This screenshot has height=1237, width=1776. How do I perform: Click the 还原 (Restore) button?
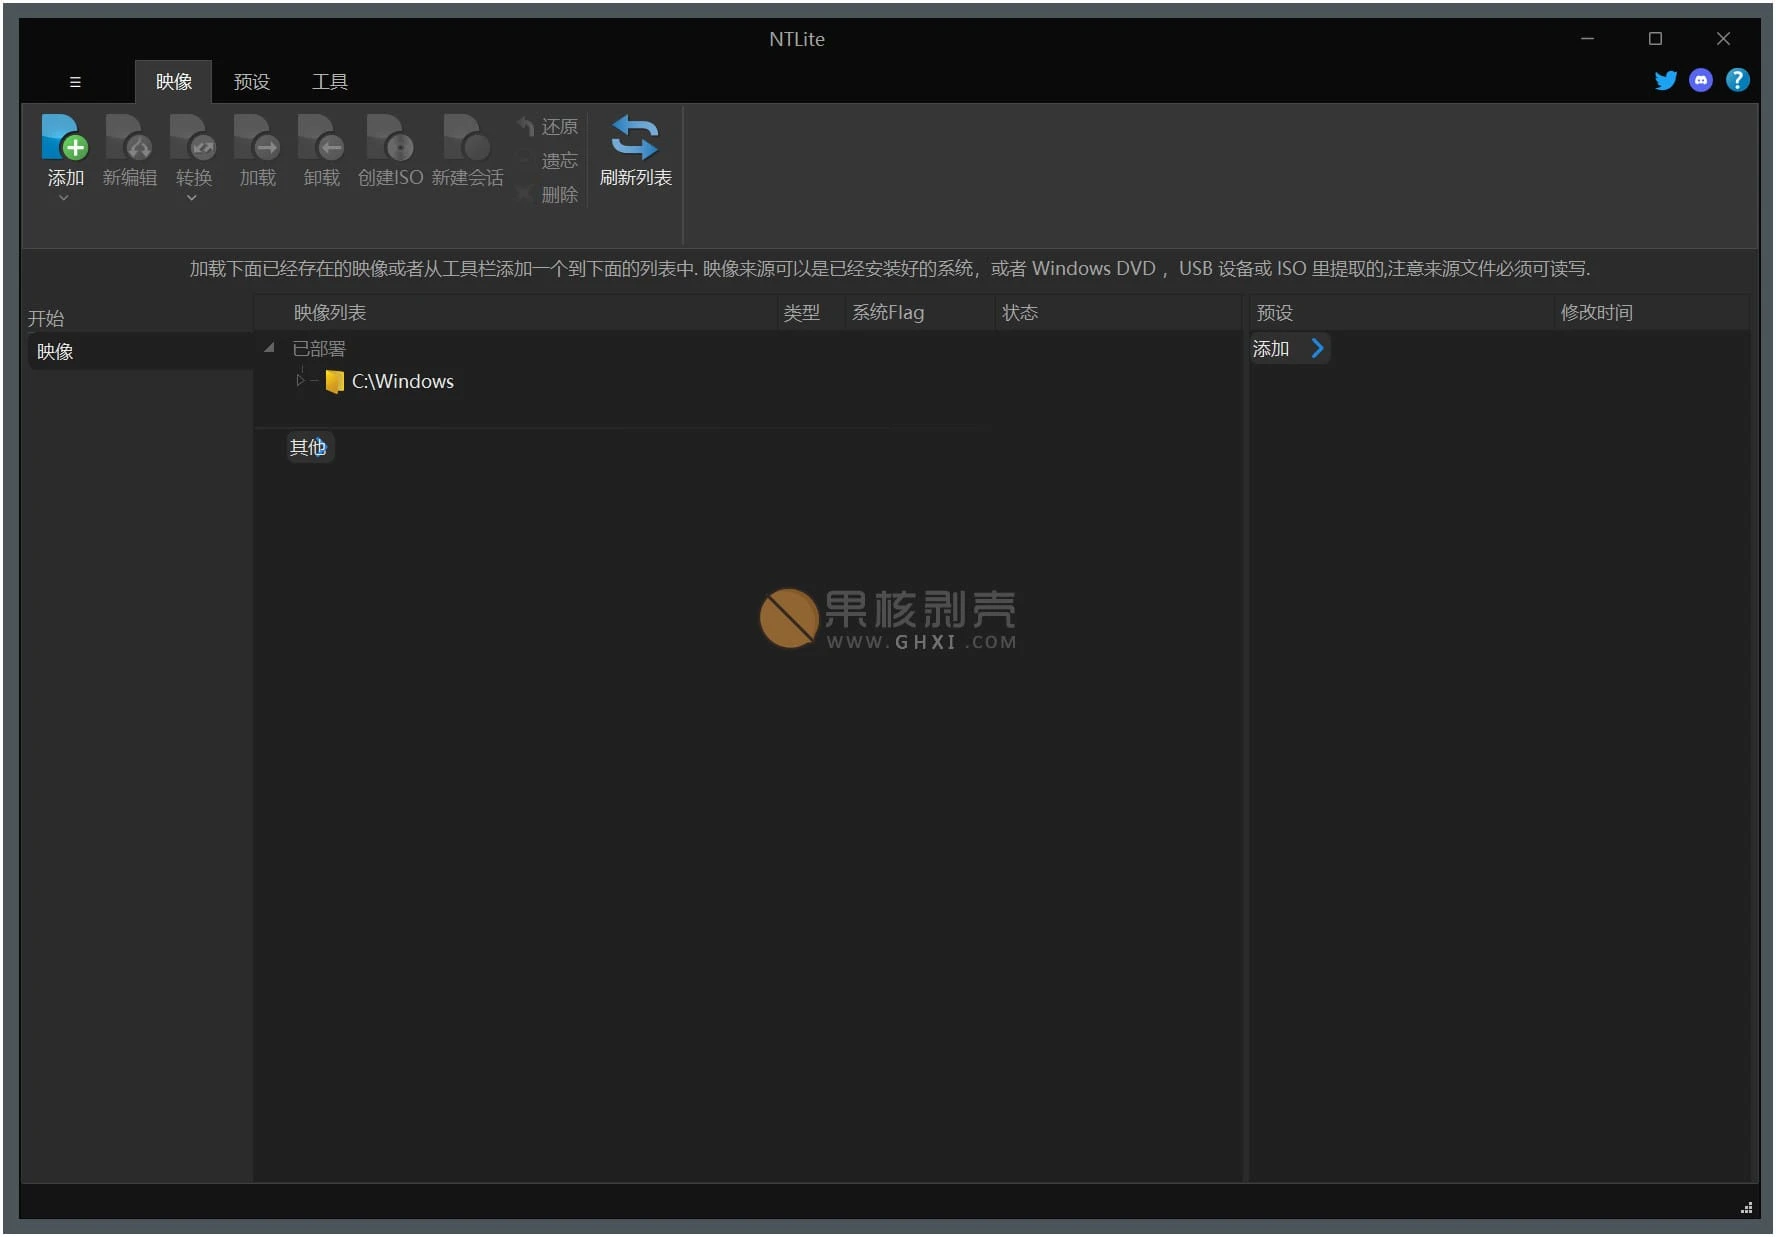[548, 127]
